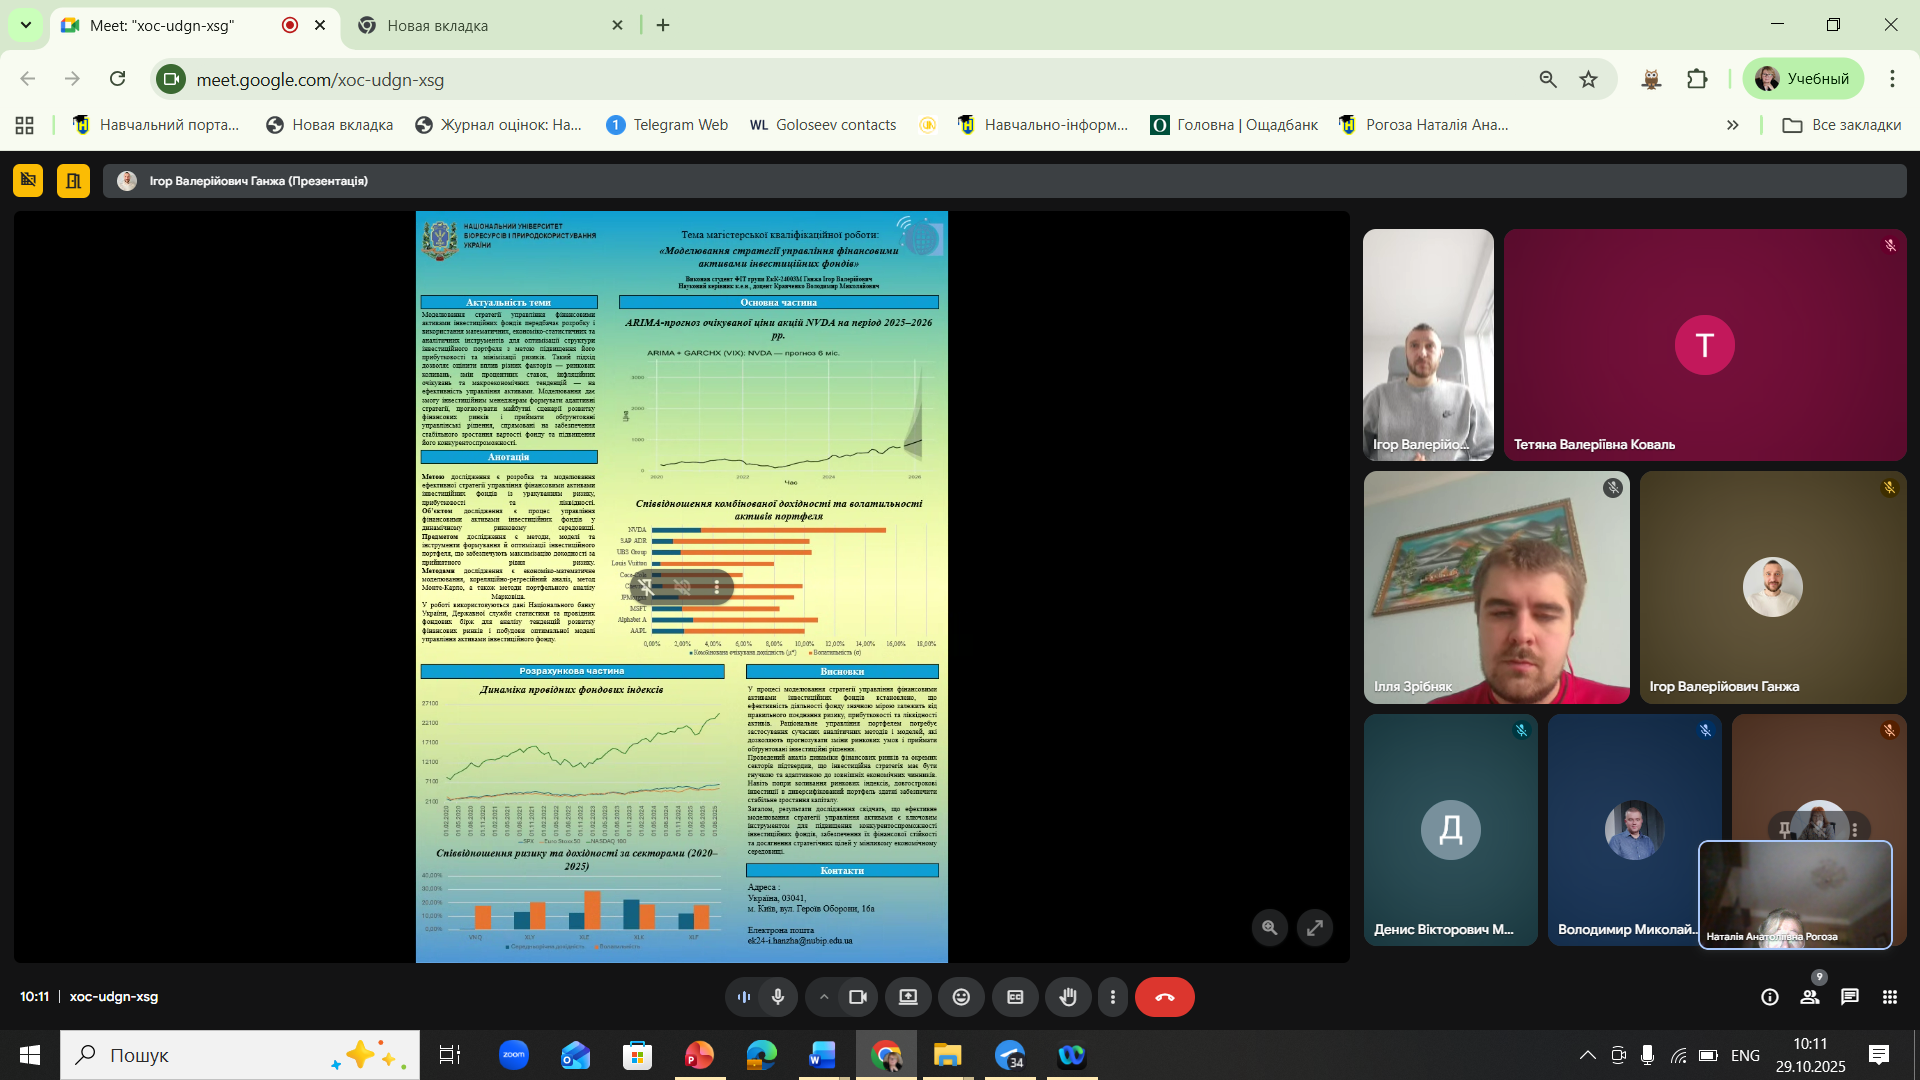
Task: Open Microsoft Word from taskbar
Action: 822,1055
